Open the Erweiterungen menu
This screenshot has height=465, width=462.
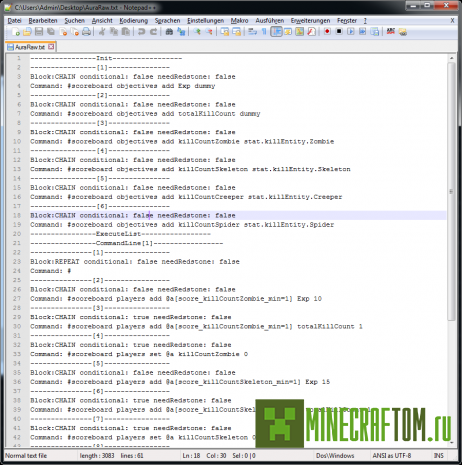tap(310, 21)
